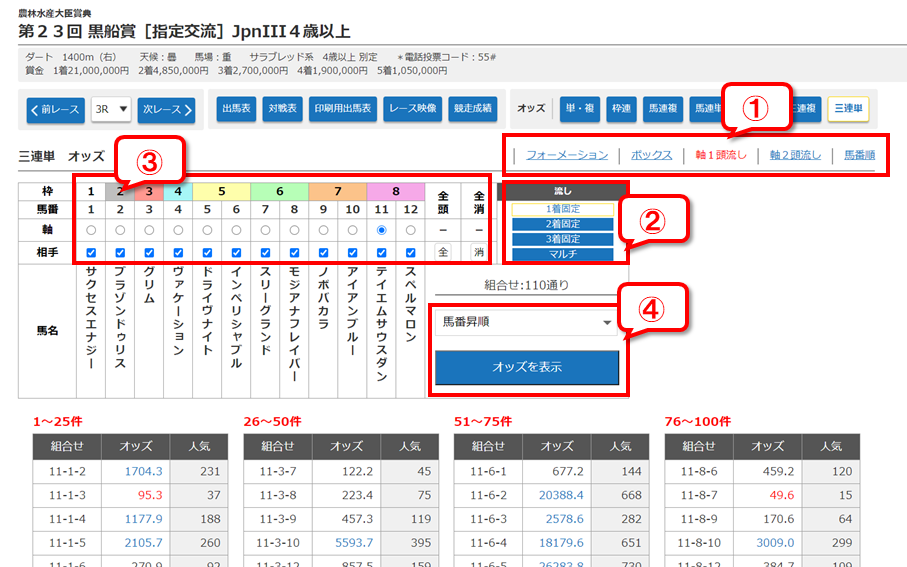
Task: Open the 印刷用出馬表 printable race card
Action: point(343,109)
